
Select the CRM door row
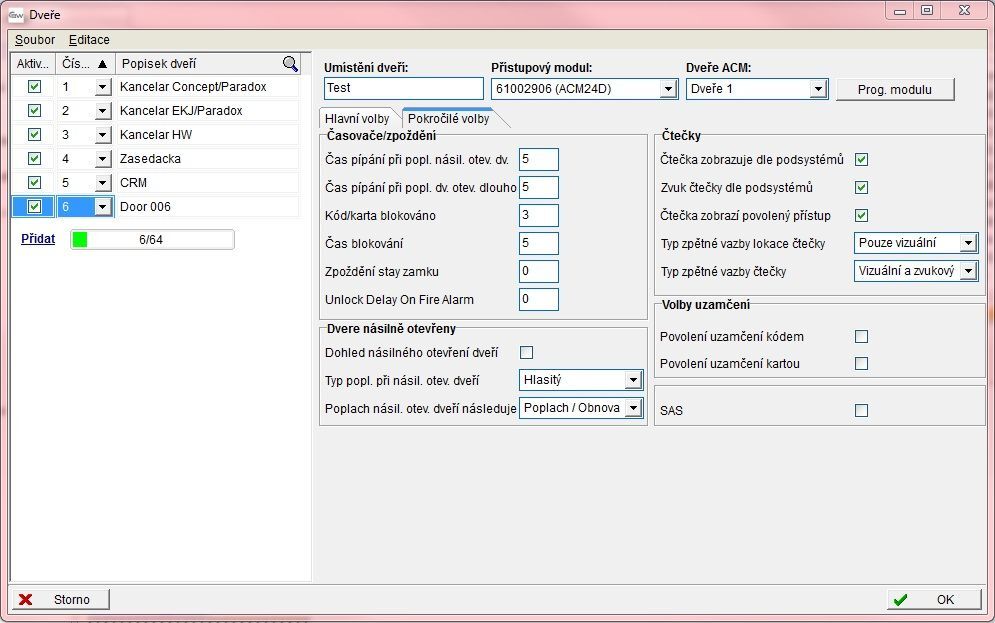point(207,183)
